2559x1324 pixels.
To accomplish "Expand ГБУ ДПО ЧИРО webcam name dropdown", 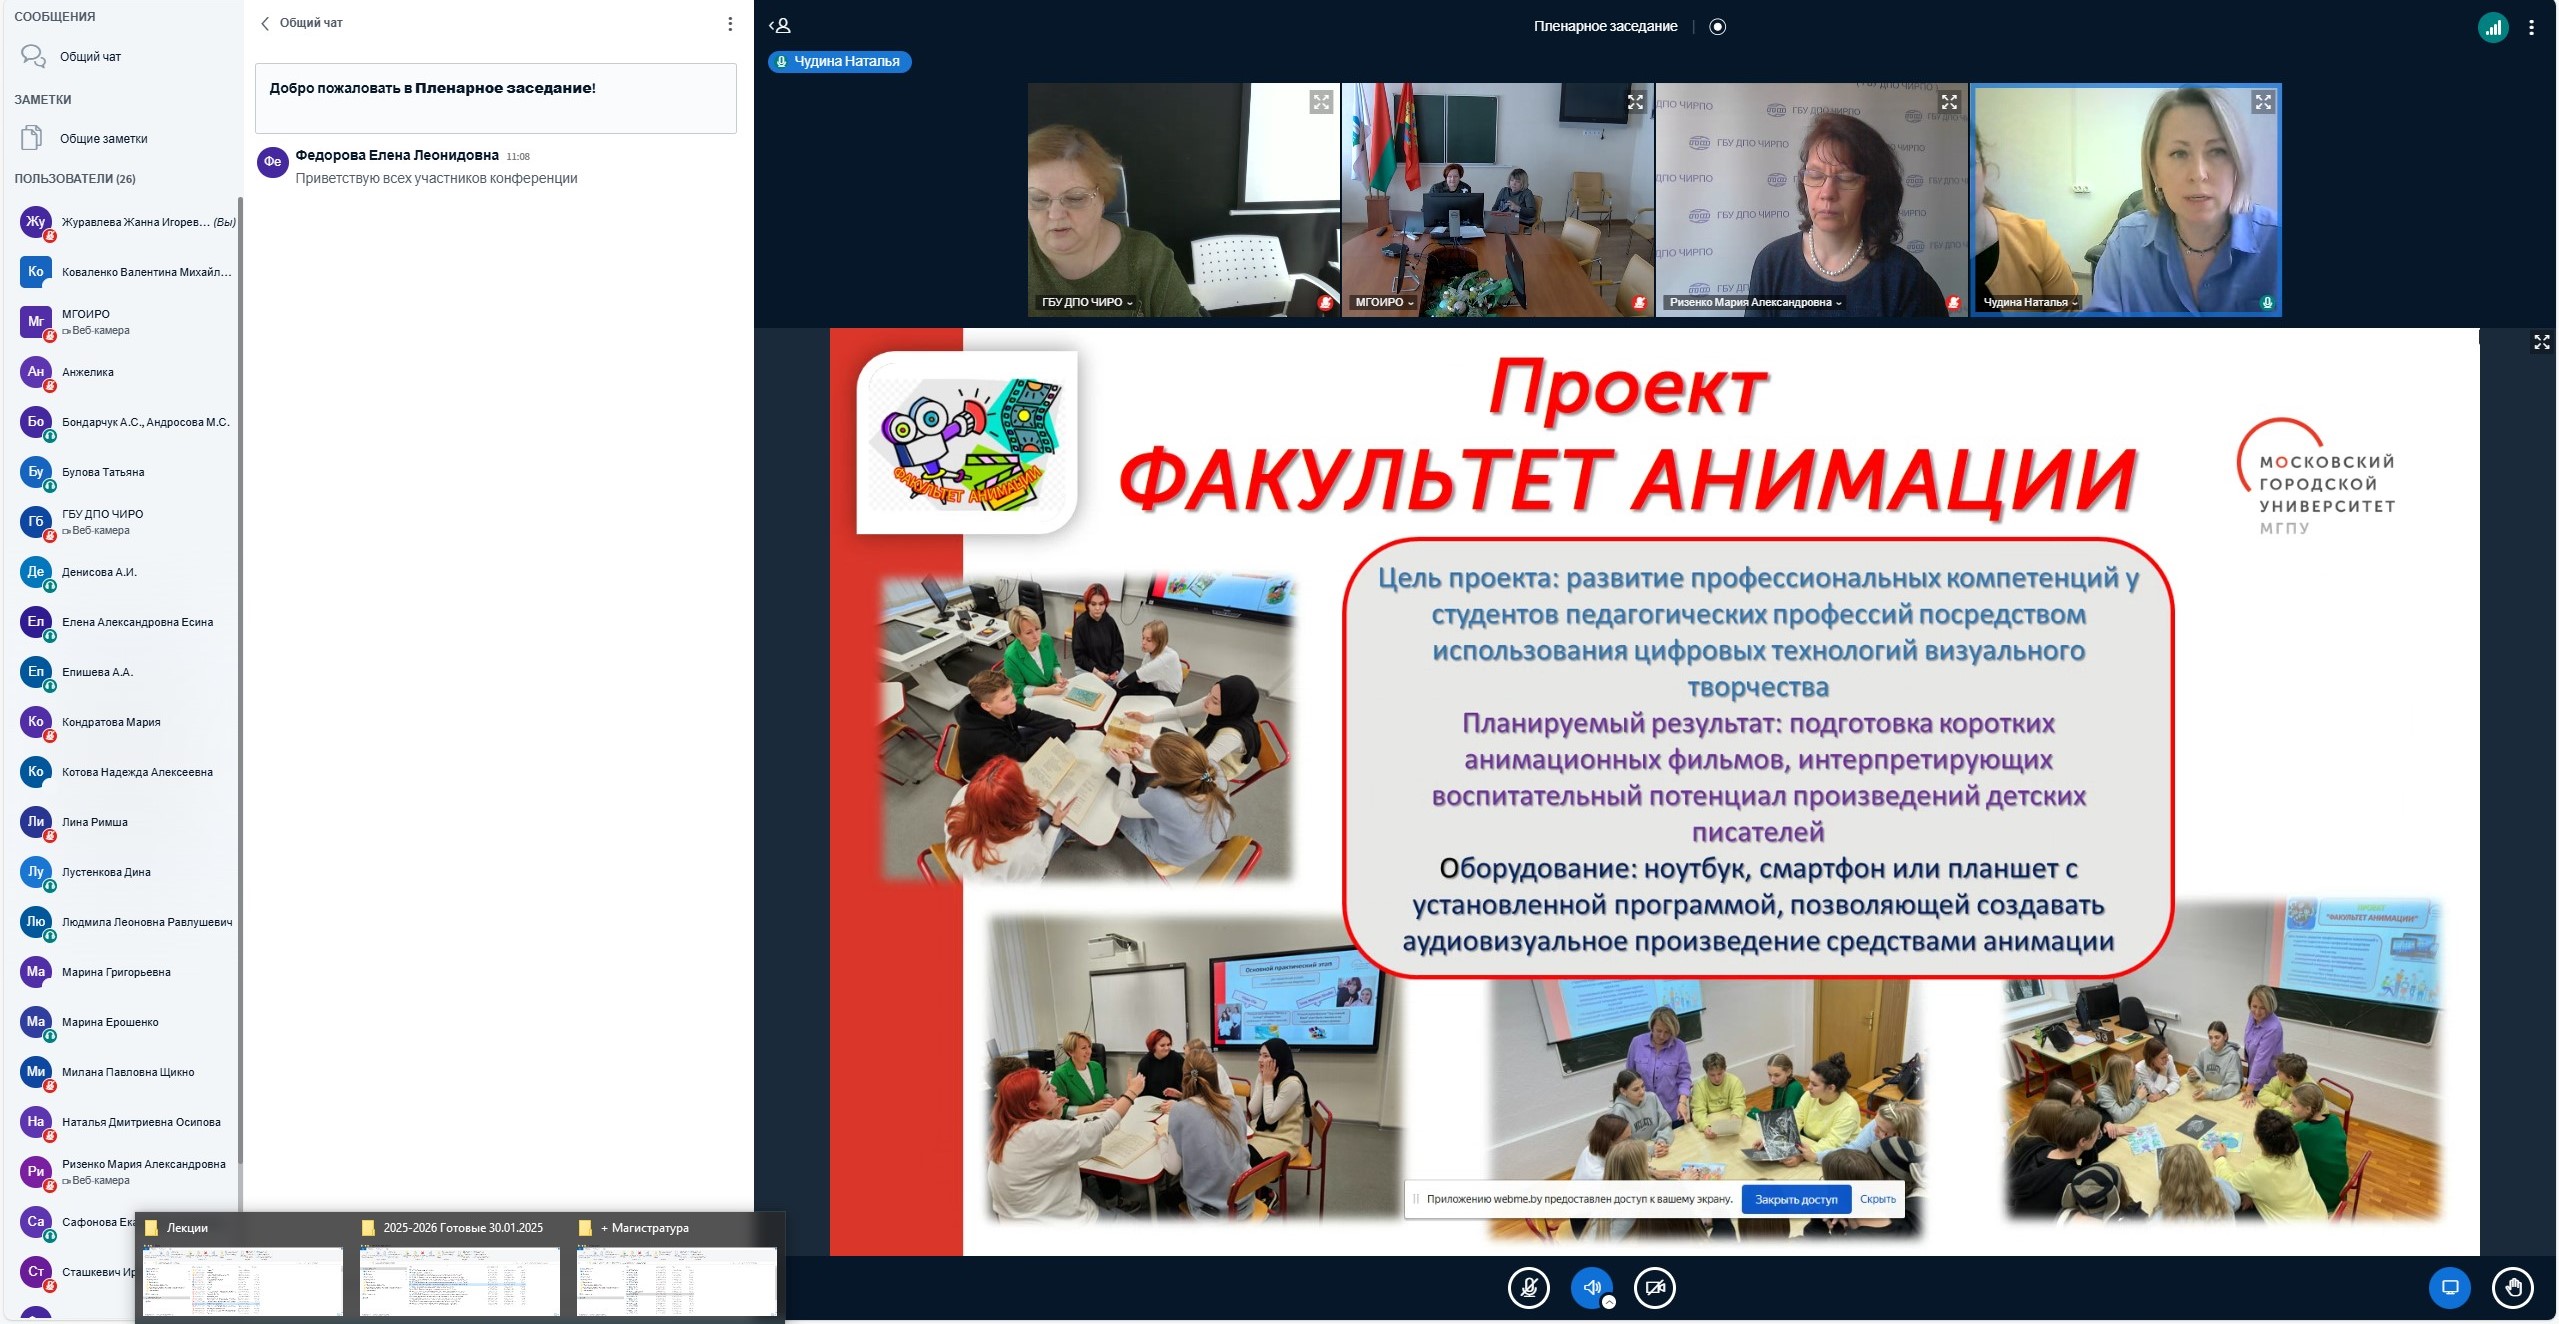I will point(1088,302).
